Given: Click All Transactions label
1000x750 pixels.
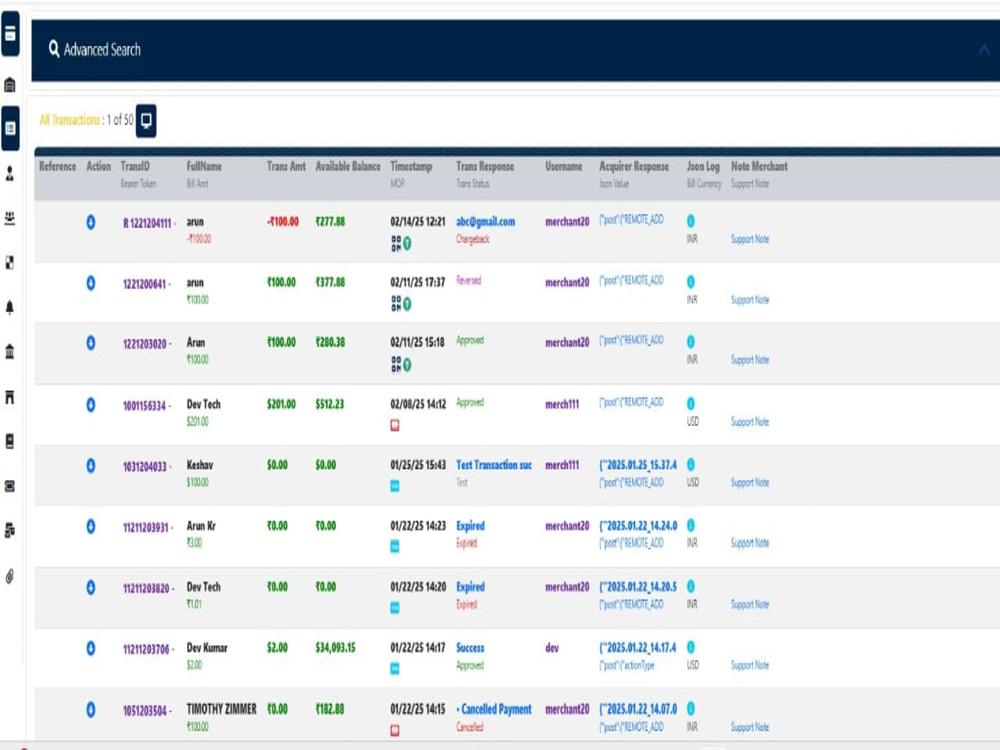Looking at the screenshot, I should pos(69,120).
